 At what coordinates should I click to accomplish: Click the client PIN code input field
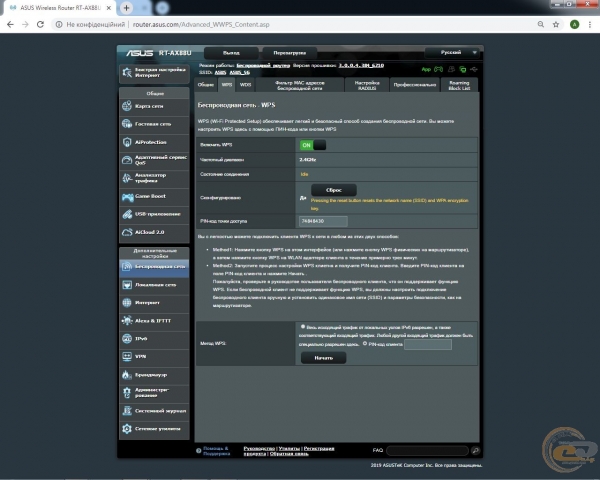428,344
